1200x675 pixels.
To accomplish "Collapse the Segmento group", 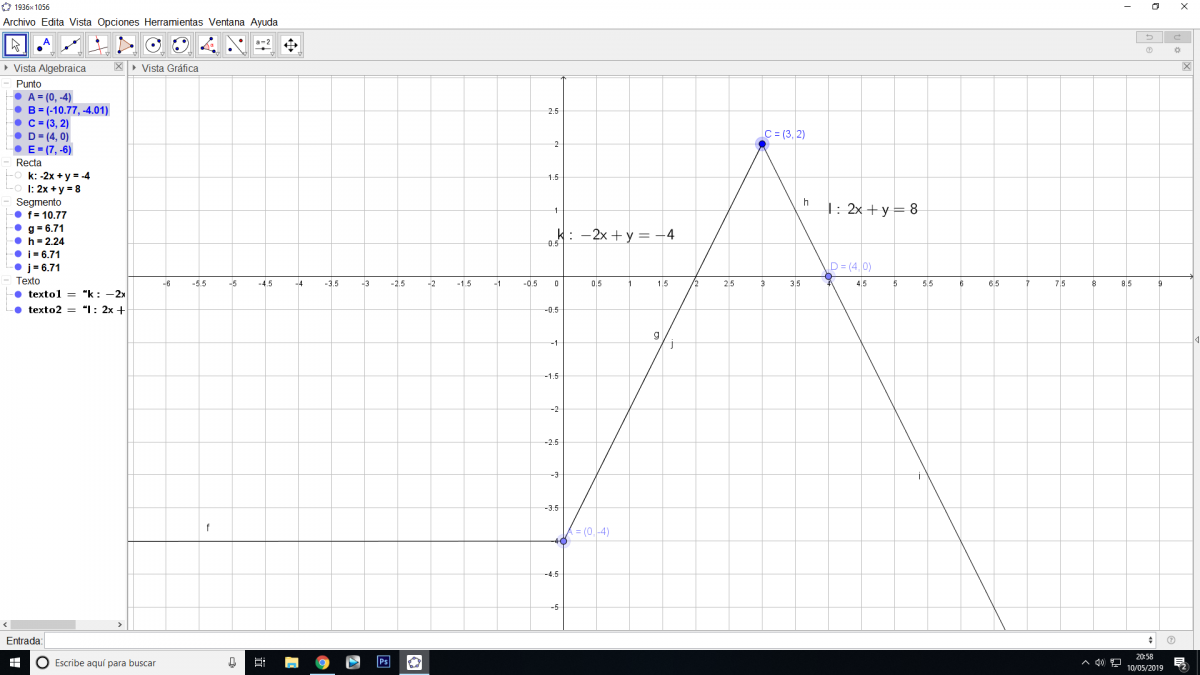I will (7, 202).
